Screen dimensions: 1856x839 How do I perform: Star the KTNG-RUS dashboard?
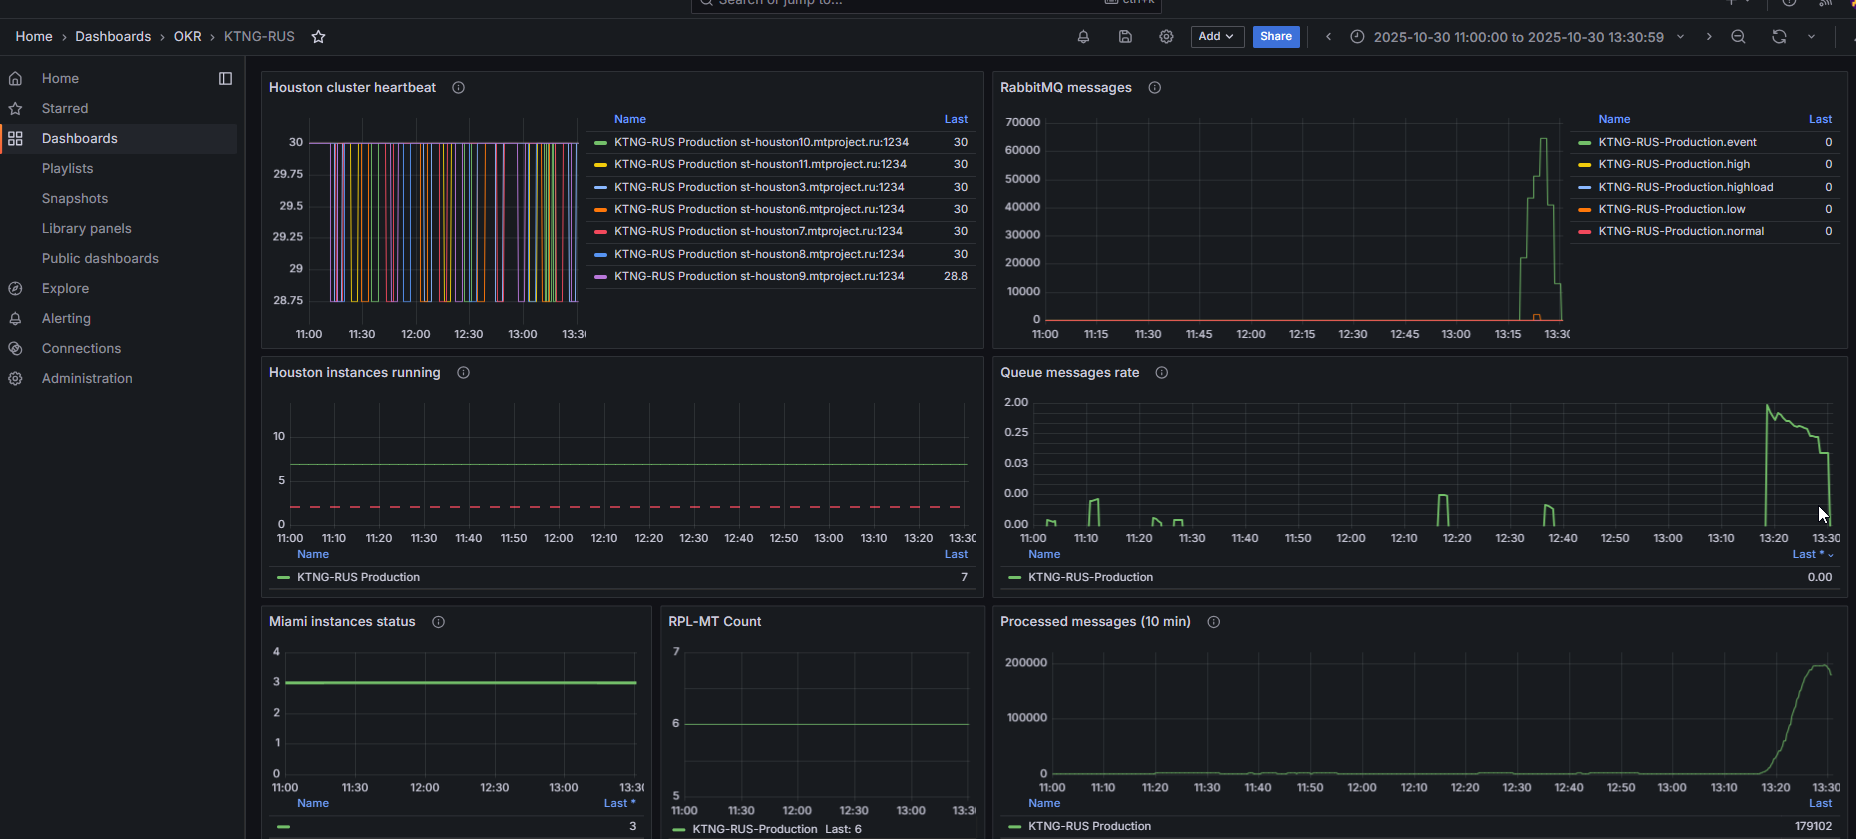(x=318, y=37)
